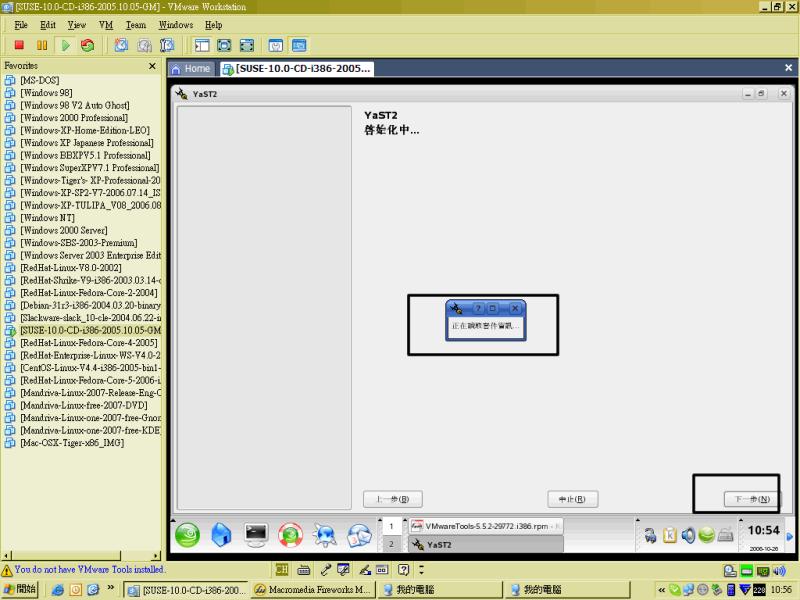
Task: Open the File menu
Action: pos(21,25)
